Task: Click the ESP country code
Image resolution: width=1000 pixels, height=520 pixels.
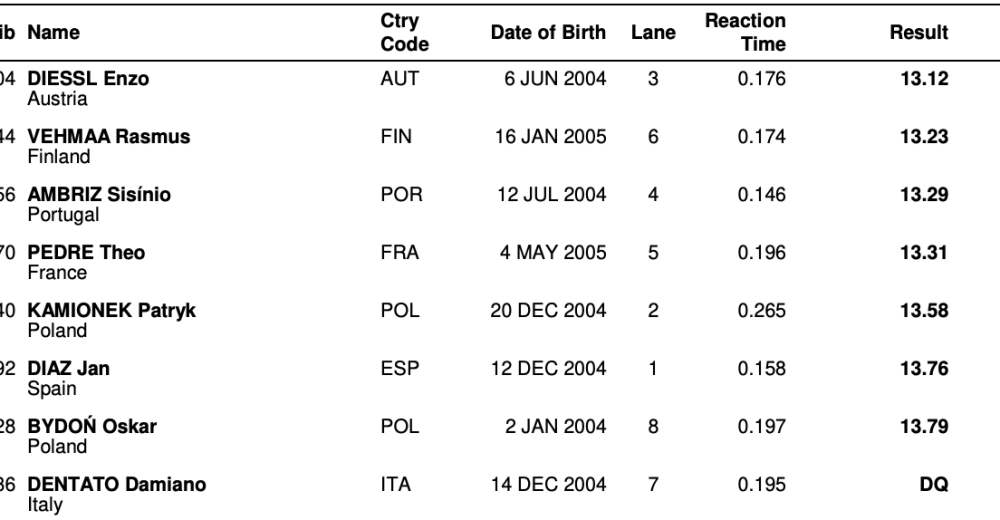Action: 398,369
